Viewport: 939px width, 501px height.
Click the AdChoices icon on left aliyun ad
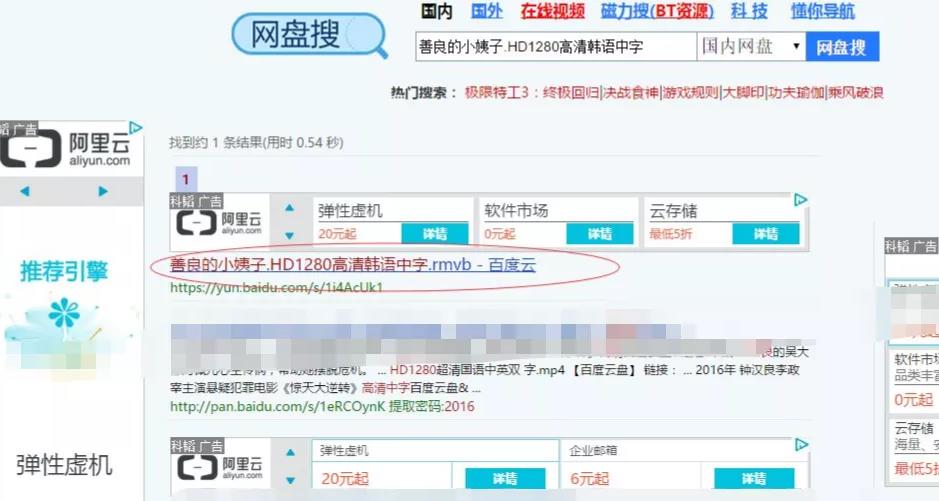pos(136,128)
